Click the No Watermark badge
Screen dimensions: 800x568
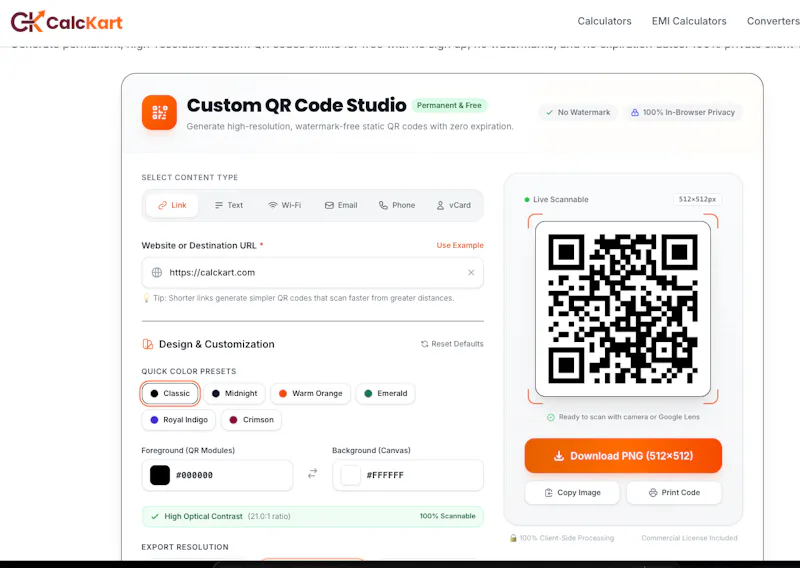coord(578,112)
